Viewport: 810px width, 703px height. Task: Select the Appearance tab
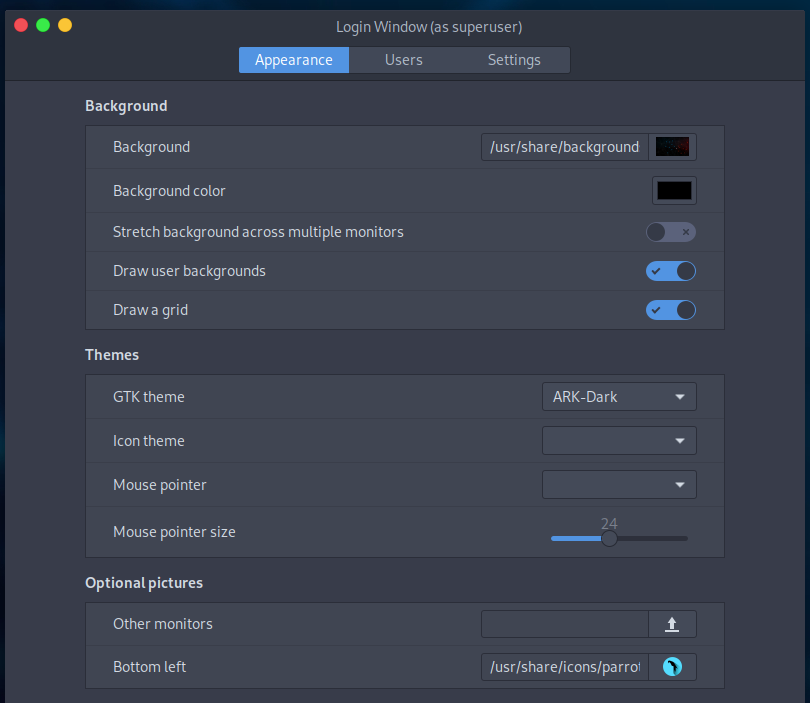click(x=294, y=60)
